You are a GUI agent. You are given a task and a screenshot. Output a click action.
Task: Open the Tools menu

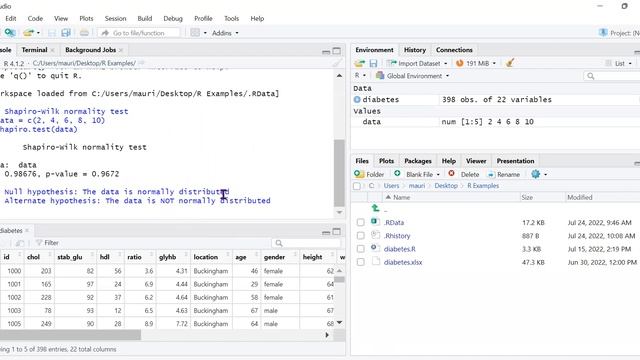(231, 18)
